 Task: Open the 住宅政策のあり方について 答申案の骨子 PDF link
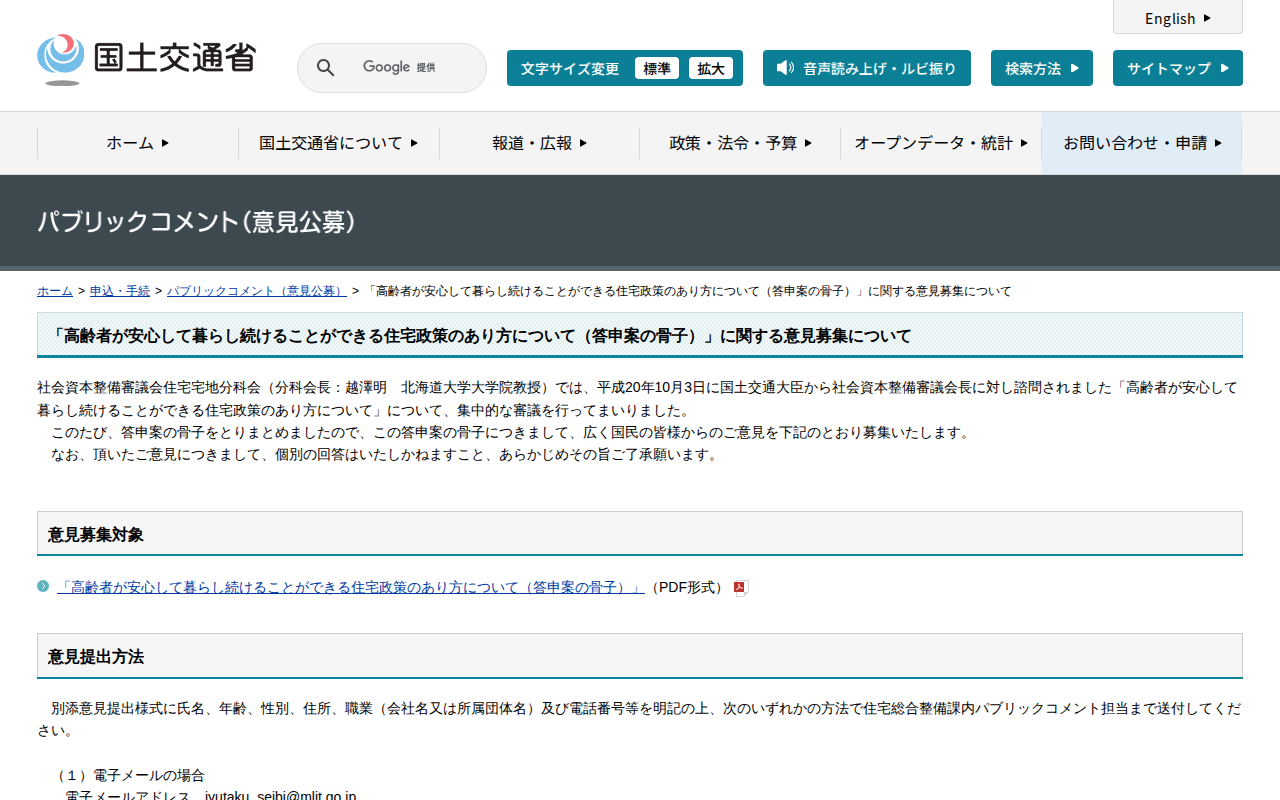pos(350,588)
